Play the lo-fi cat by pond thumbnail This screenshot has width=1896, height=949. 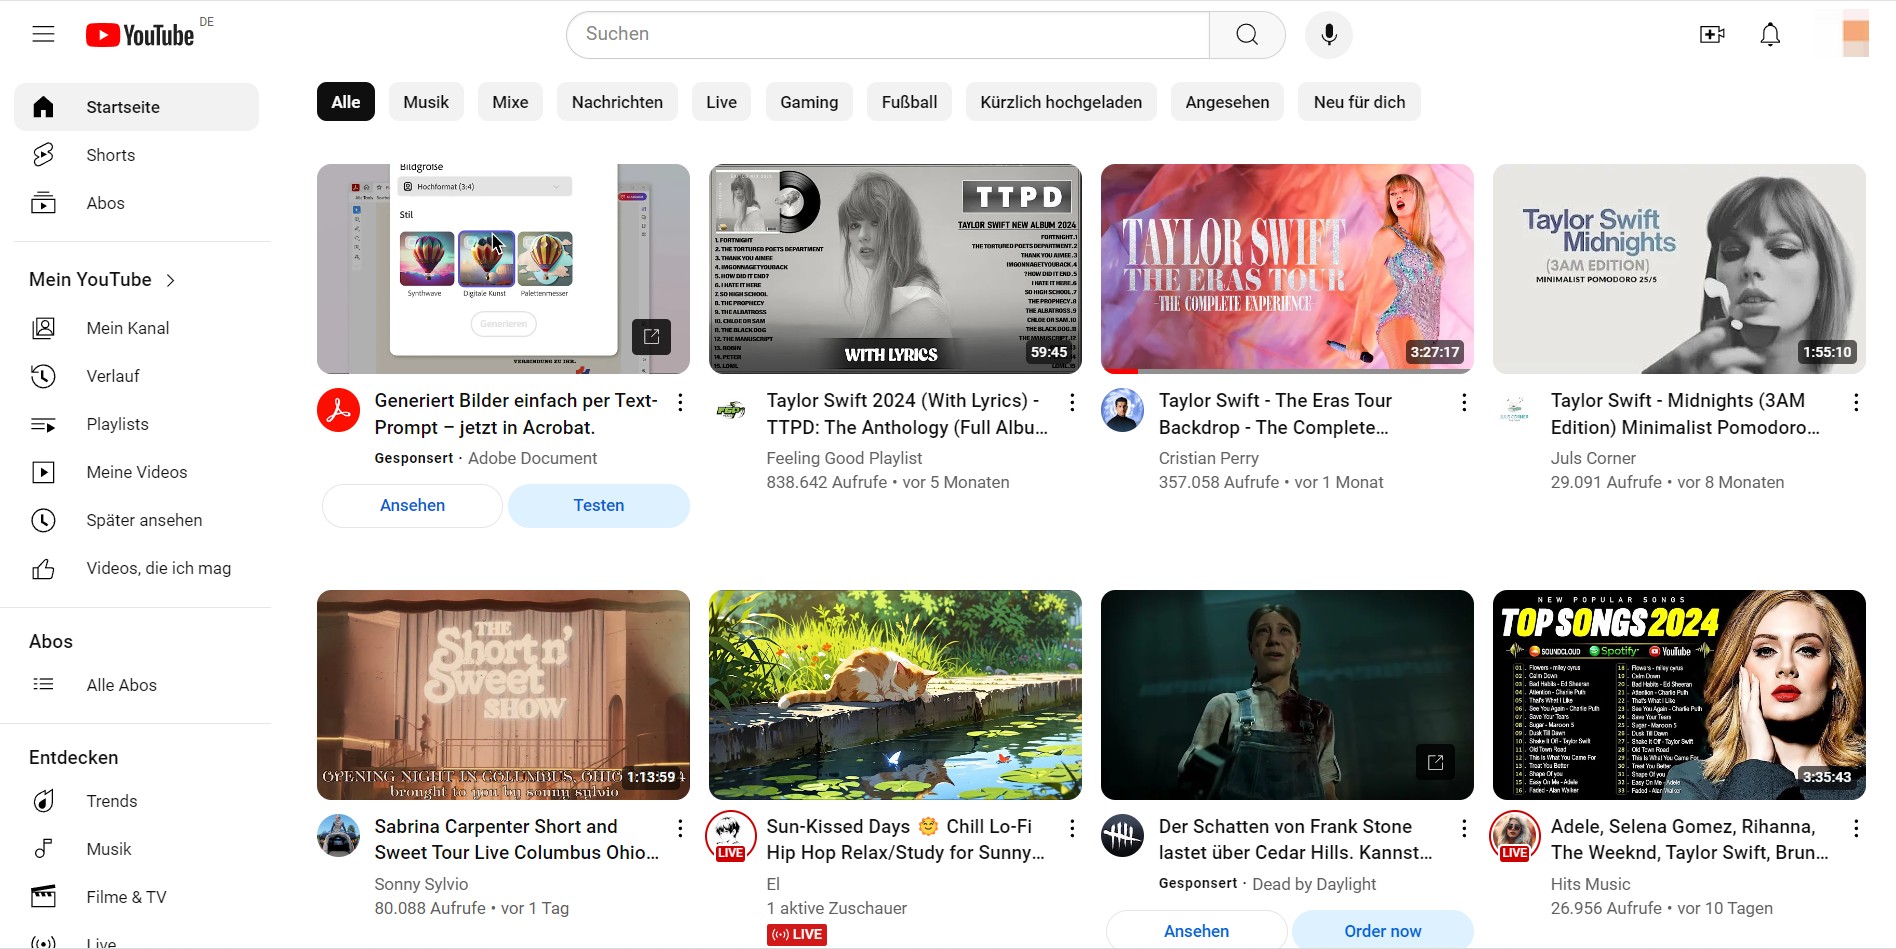(895, 695)
